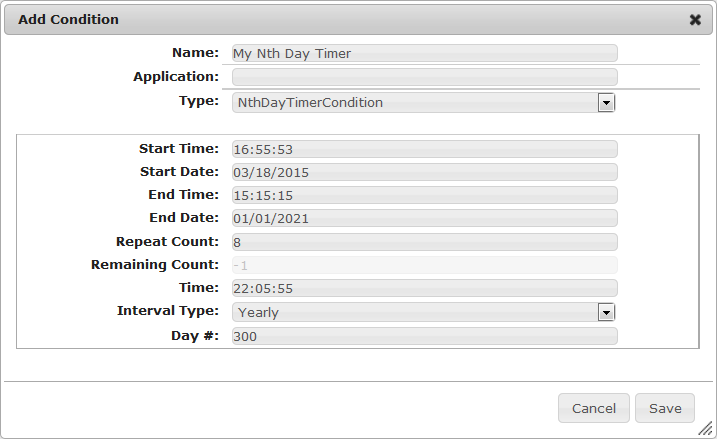
Task: Click the Remaining Count label text
Action: [x=154, y=264]
